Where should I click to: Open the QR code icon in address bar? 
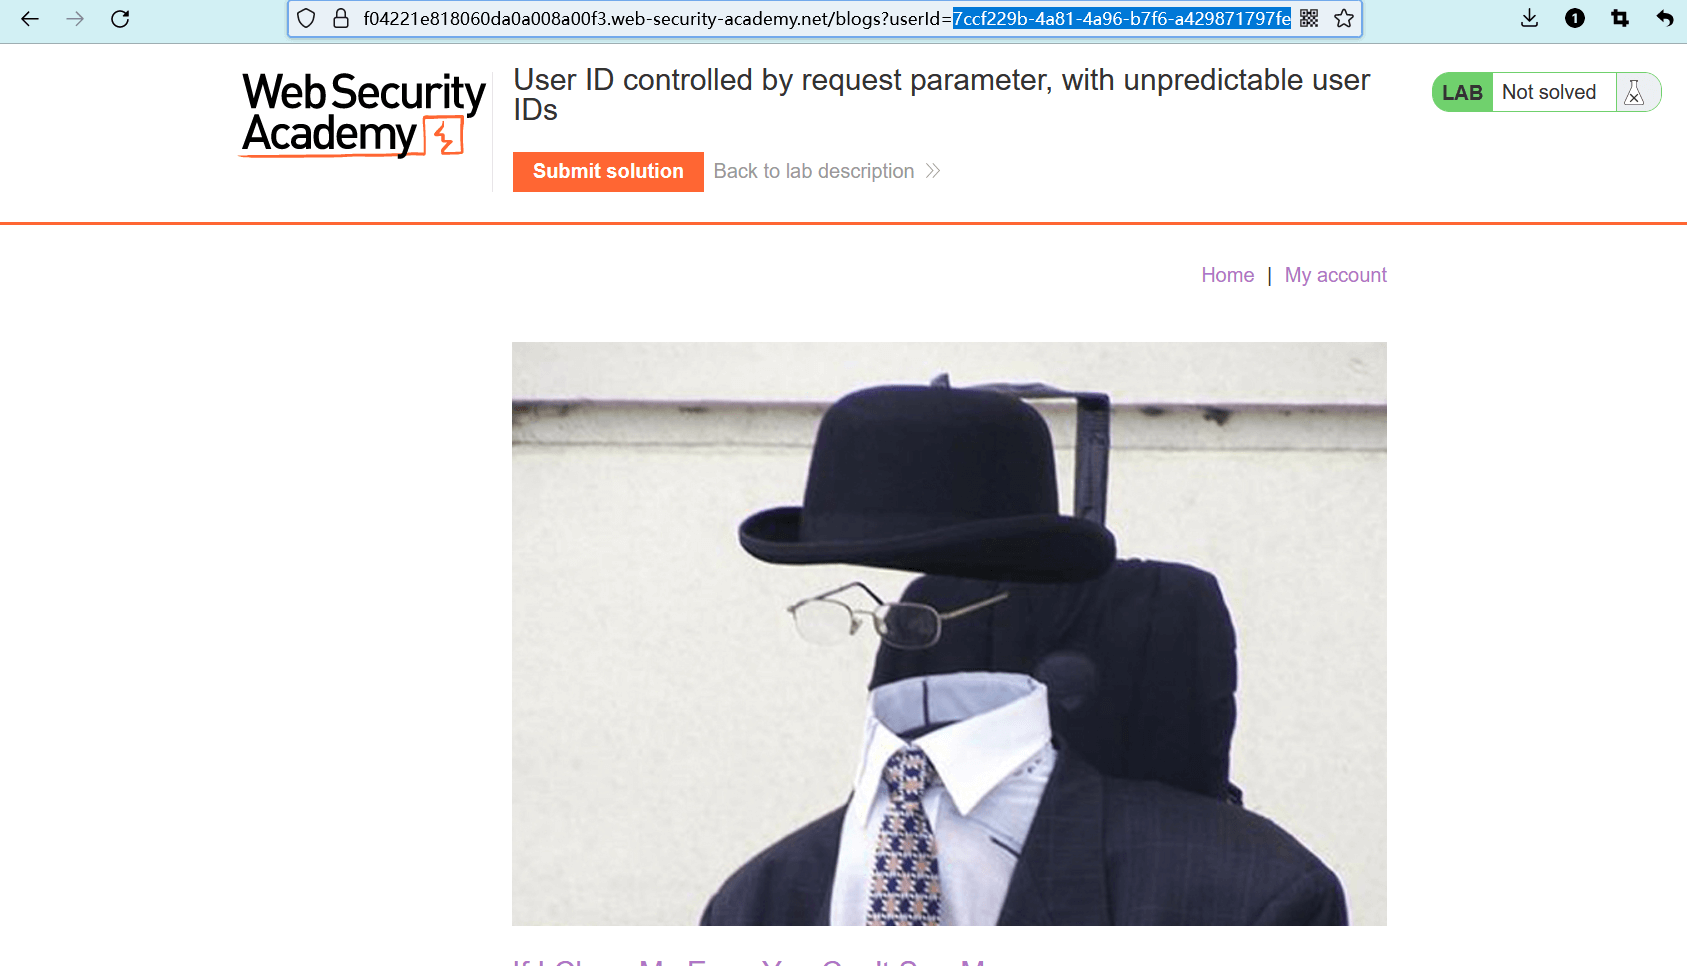(x=1309, y=18)
